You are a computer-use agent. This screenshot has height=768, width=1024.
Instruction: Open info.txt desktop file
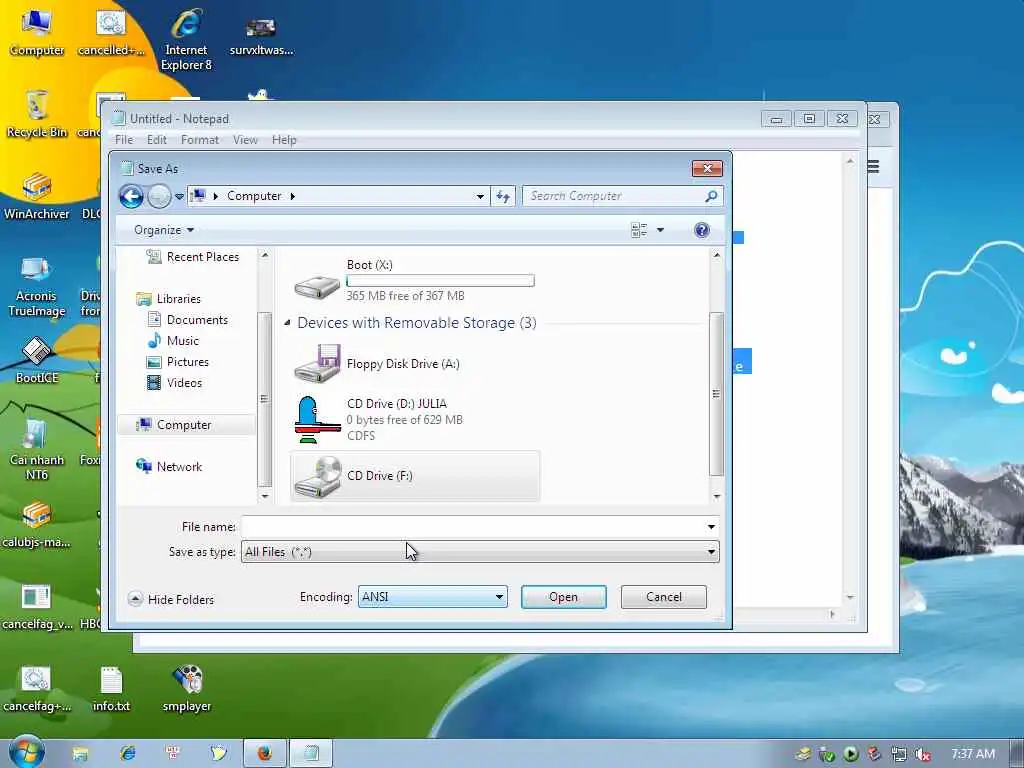(x=111, y=689)
